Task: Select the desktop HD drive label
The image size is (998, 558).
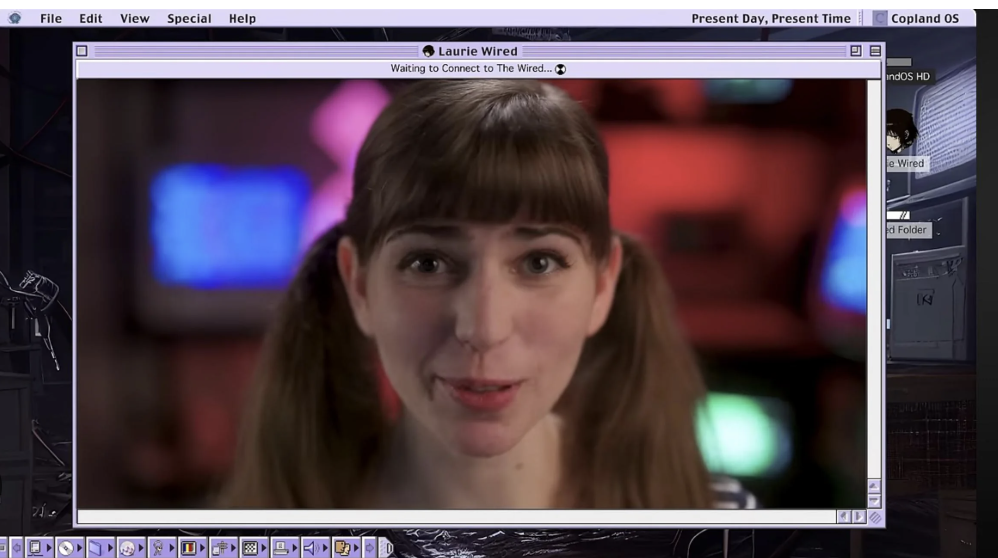Action: 909,76
